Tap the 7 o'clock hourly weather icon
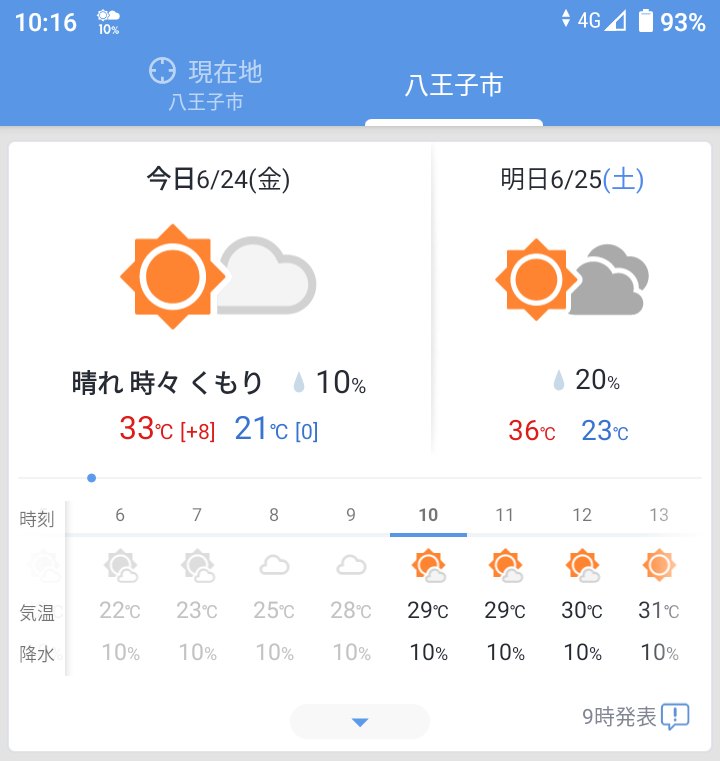Screen dimensions: 720x761 point(197,567)
